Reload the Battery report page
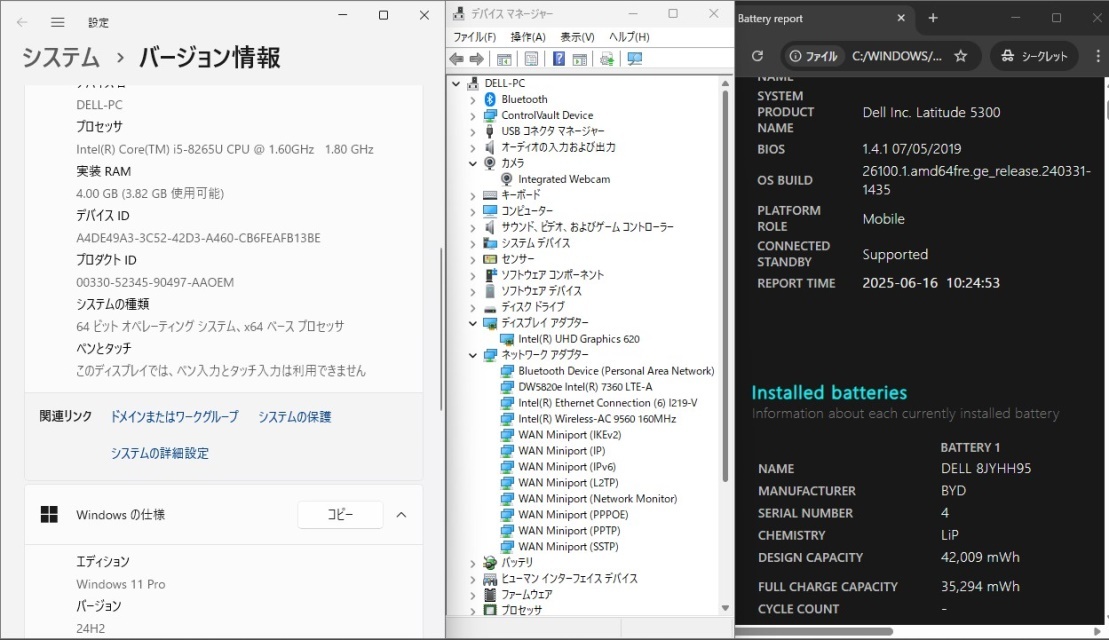This screenshot has width=1109, height=640. click(x=757, y=56)
